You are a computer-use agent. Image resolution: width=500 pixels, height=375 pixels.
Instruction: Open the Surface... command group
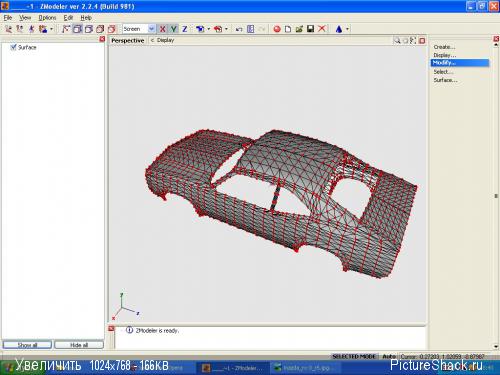pyautogui.click(x=445, y=80)
